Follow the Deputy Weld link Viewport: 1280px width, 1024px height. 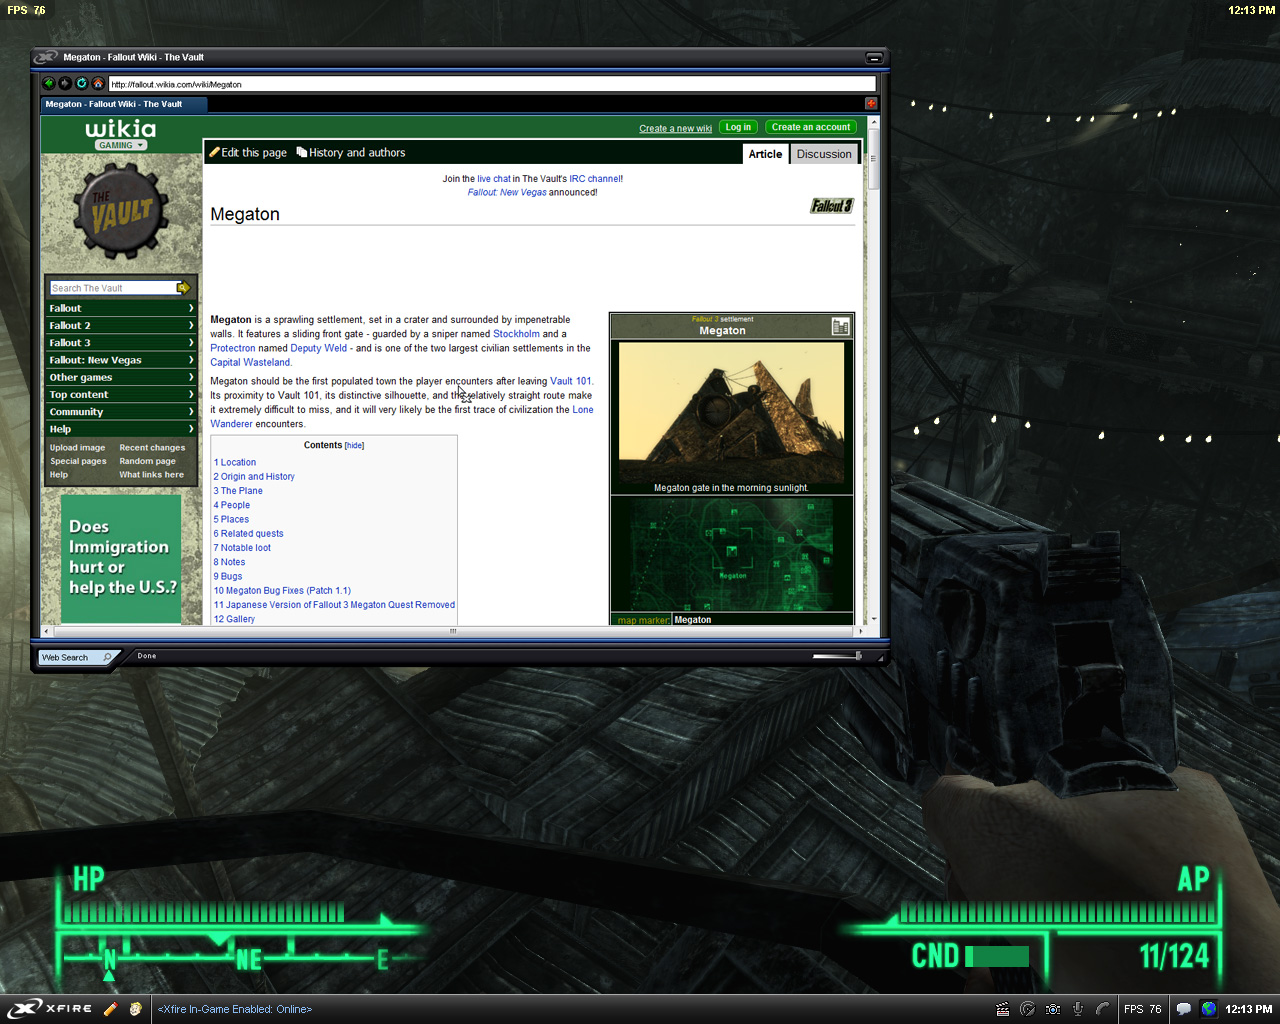[319, 348]
